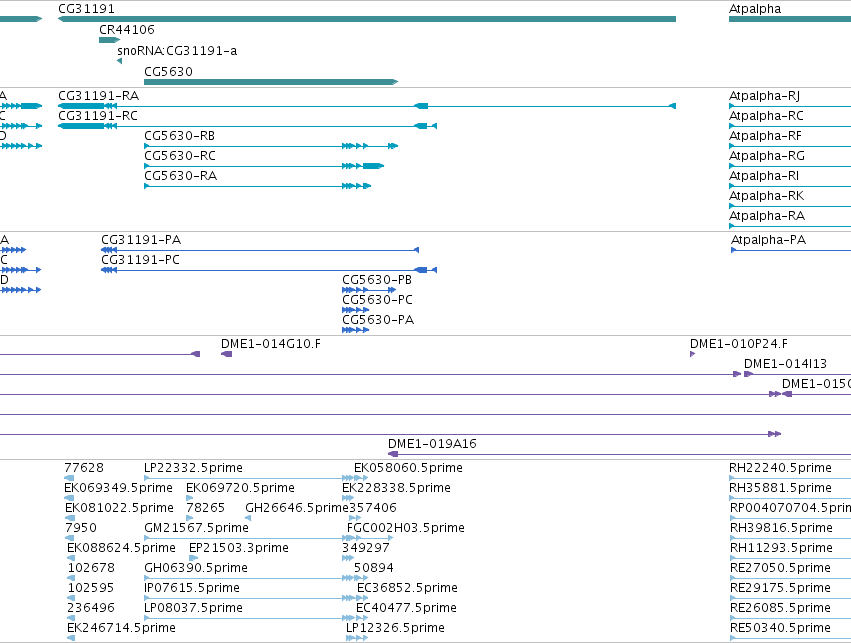Click the snoRNA:CG31191-a label
Viewport: 851px width, 643px height.
tap(177, 51)
